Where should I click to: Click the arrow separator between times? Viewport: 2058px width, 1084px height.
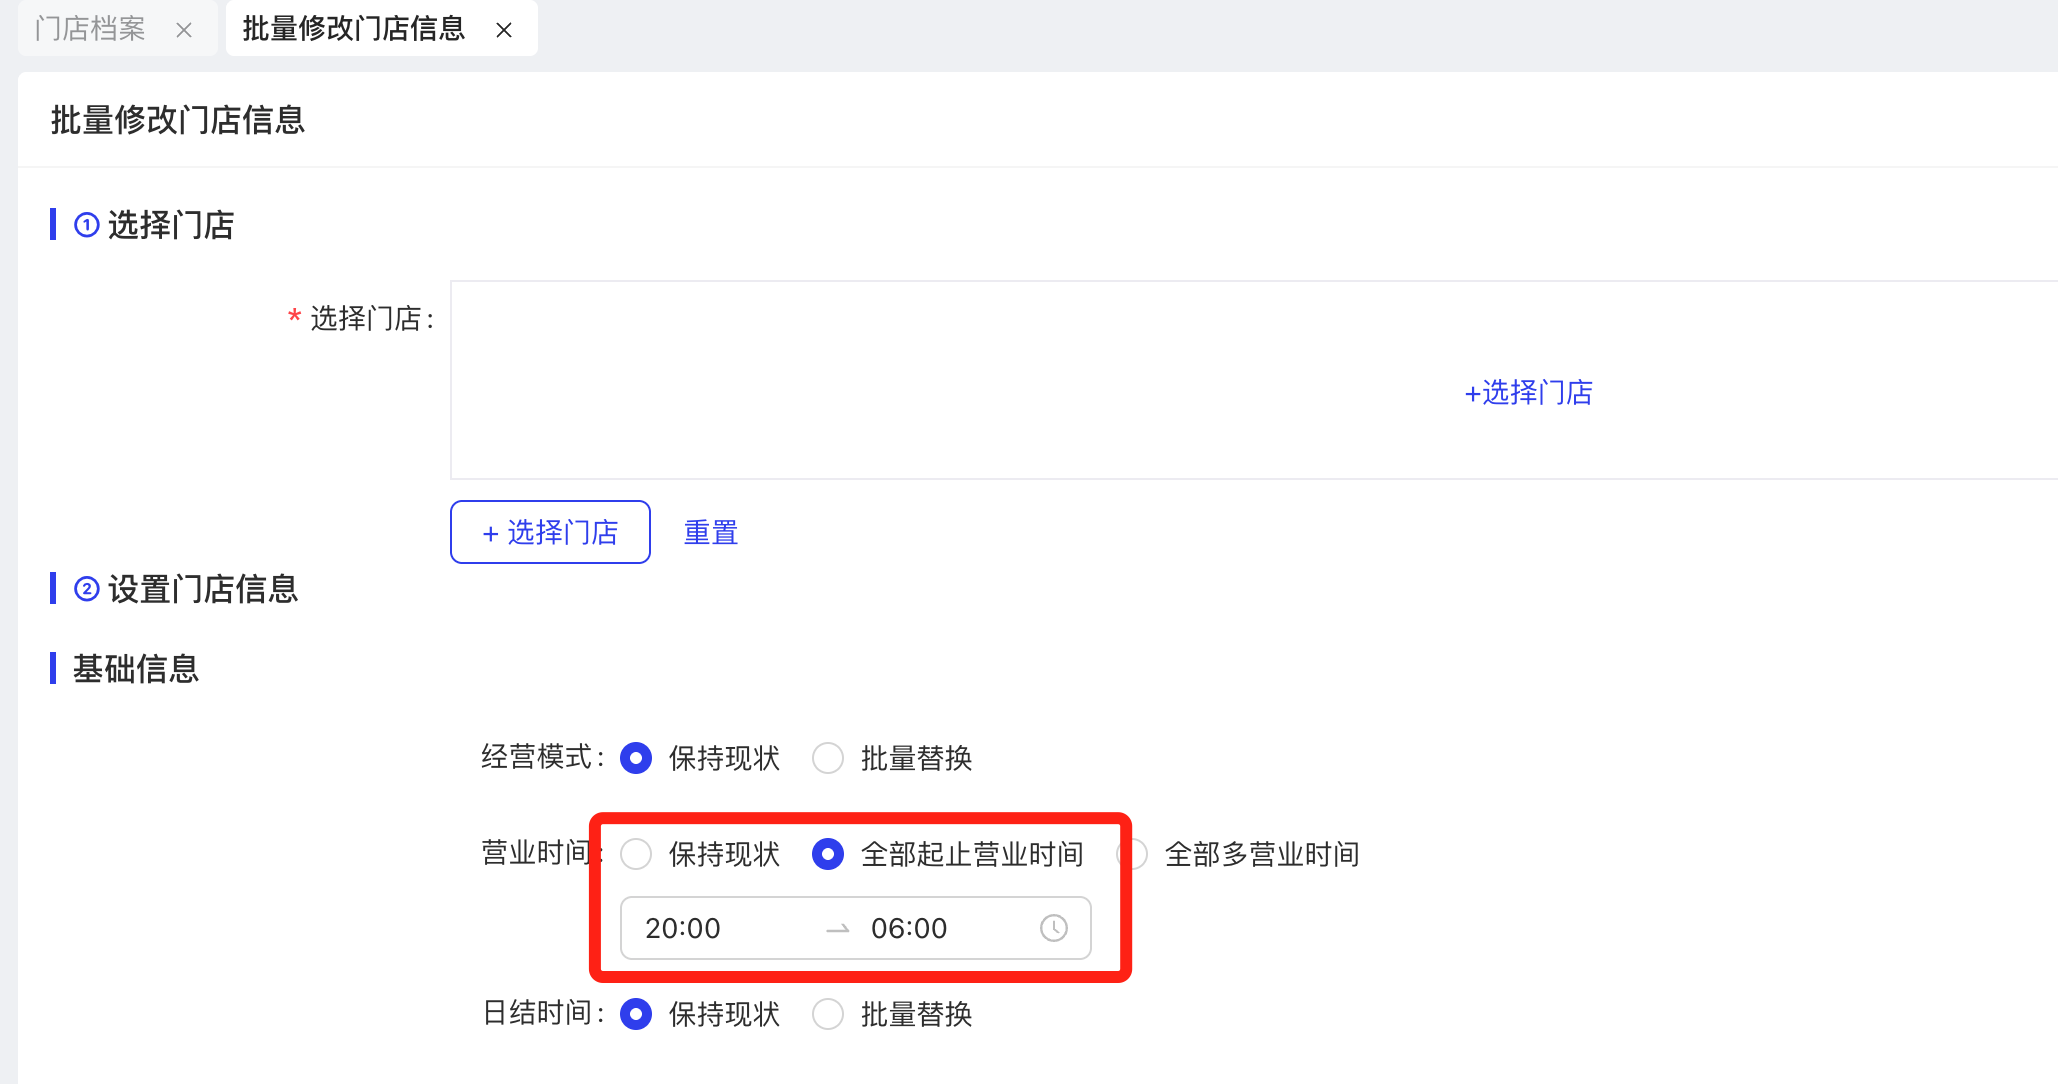tap(838, 929)
